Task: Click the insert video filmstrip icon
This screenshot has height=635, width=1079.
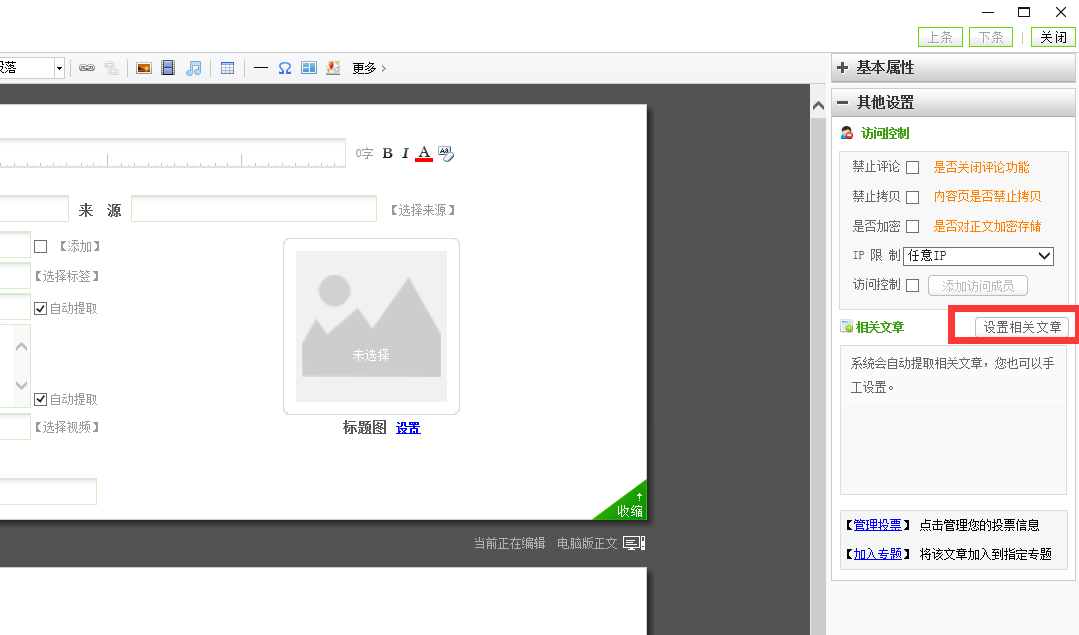Action: coord(168,68)
